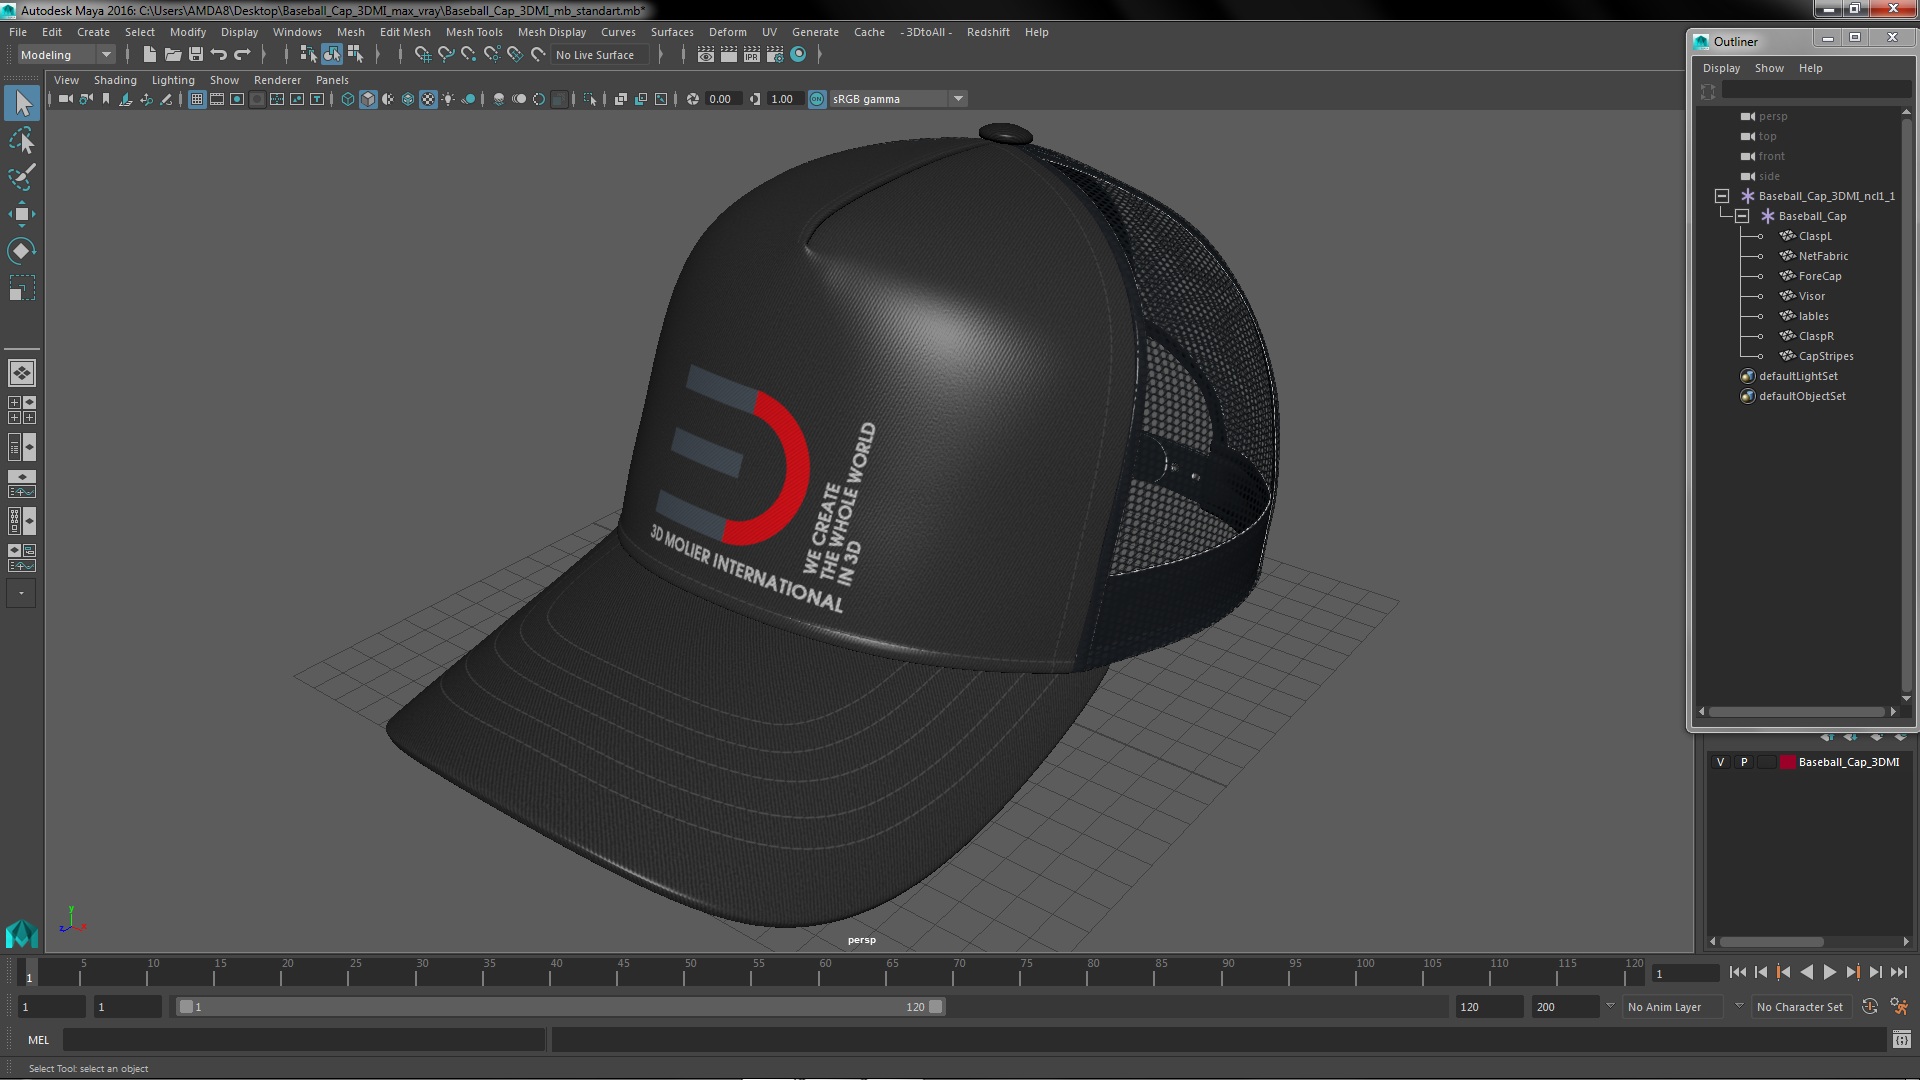Screen dimensions: 1920x1080
Task: Toggle film gate display
Action: (x=217, y=99)
